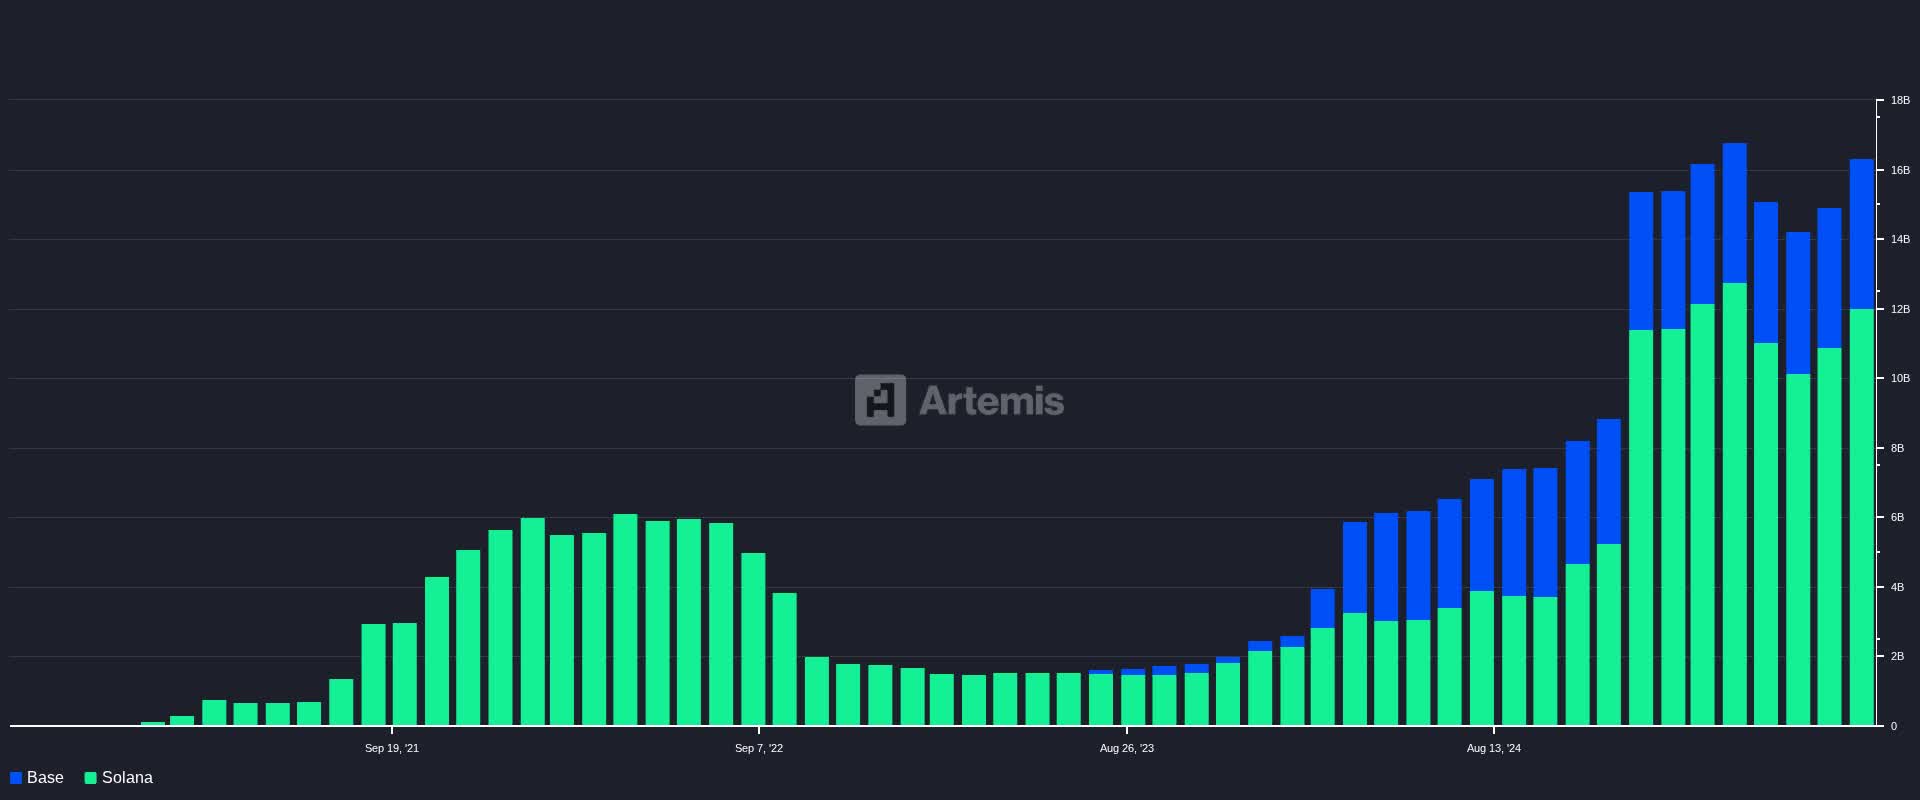Viewport: 1920px width, 800px height.
Task: Click the 14B y-axis value
Action: 1900,240
